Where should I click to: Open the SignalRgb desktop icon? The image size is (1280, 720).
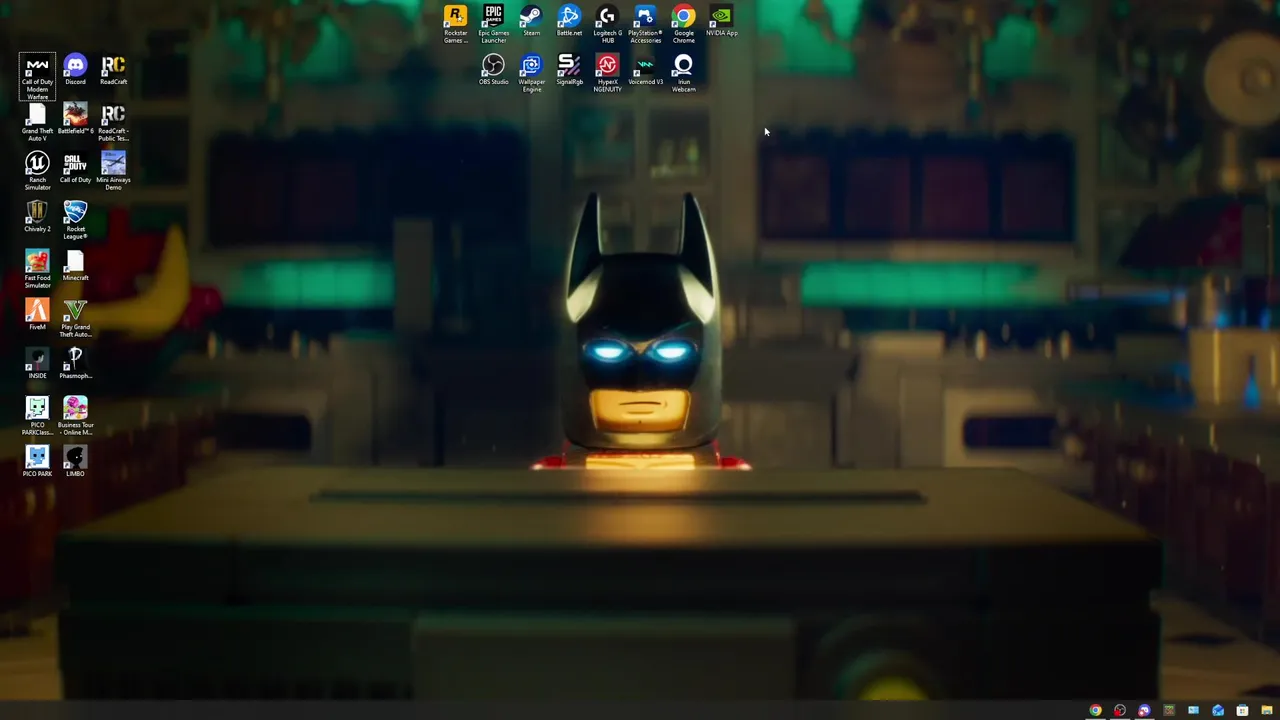569,70
